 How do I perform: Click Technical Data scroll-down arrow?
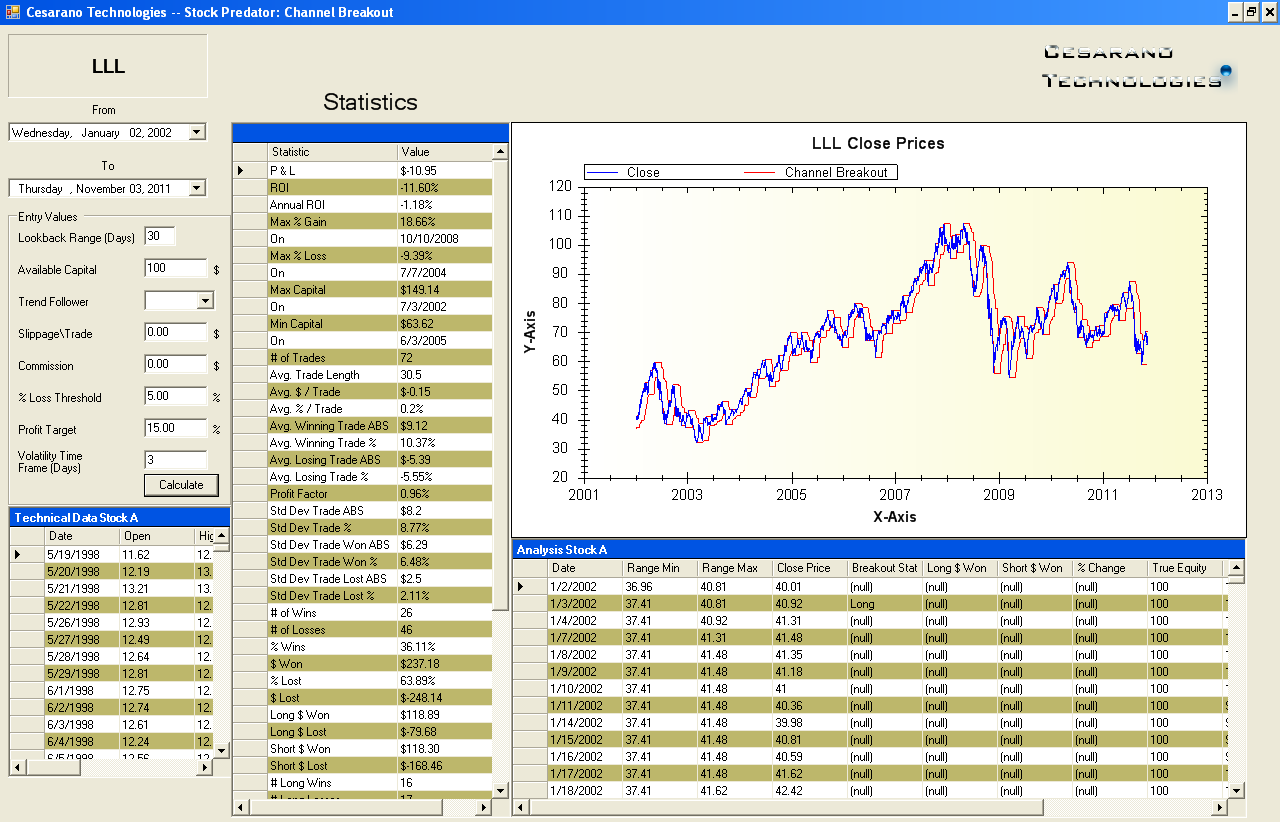pyautogui.click(x=221, y=749)
